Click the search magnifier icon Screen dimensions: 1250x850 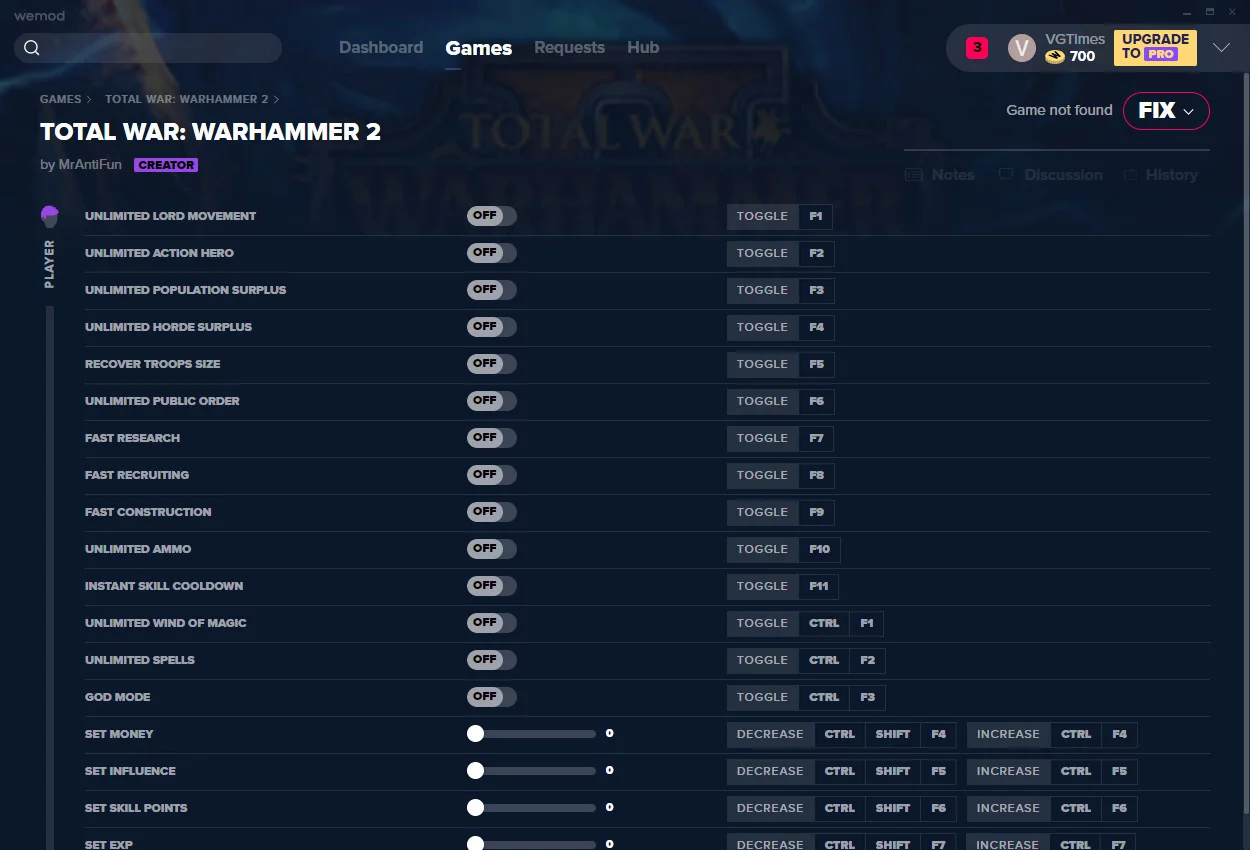[x=32, y=48]
